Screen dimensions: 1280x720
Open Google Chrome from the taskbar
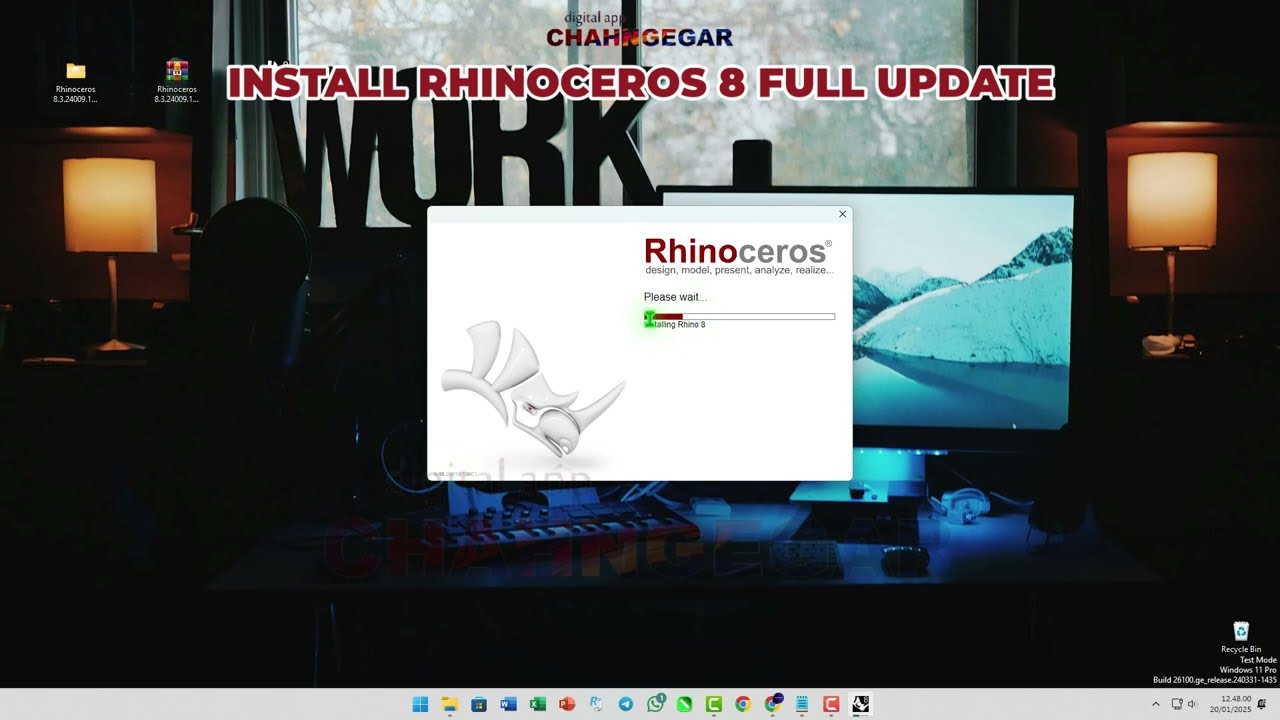pyautogui.click(x=742, y=704)
